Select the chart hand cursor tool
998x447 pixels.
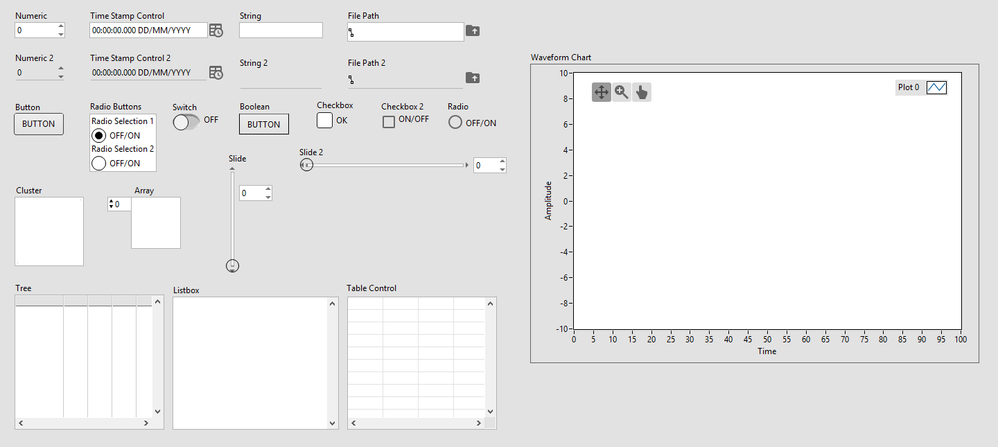(x=642, y=92)
